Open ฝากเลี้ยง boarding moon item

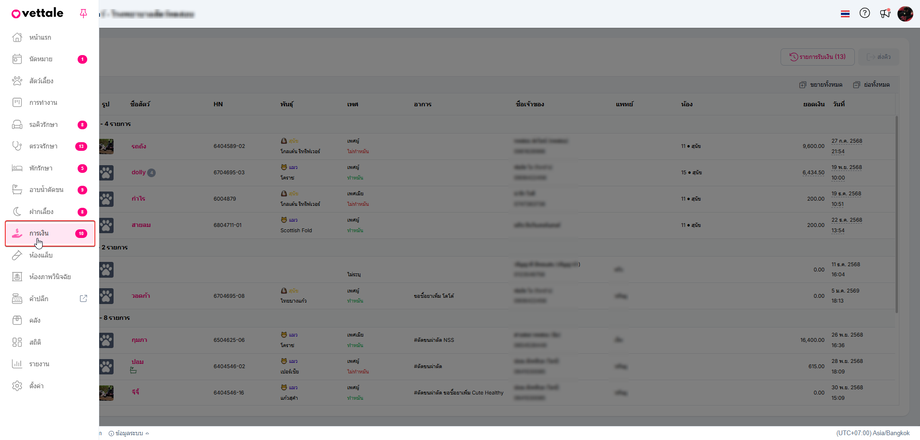click(x=49, y=212)
